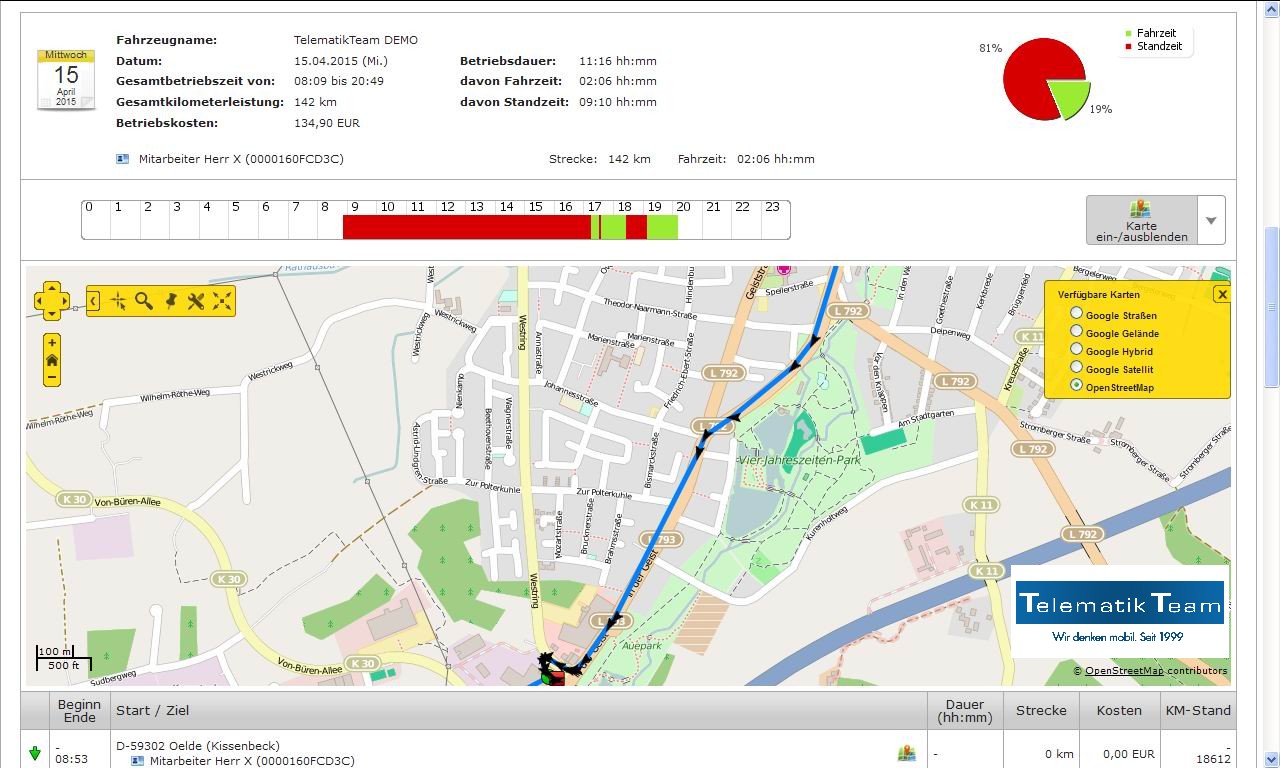Zoom in the map with plus

click(52, 342)
